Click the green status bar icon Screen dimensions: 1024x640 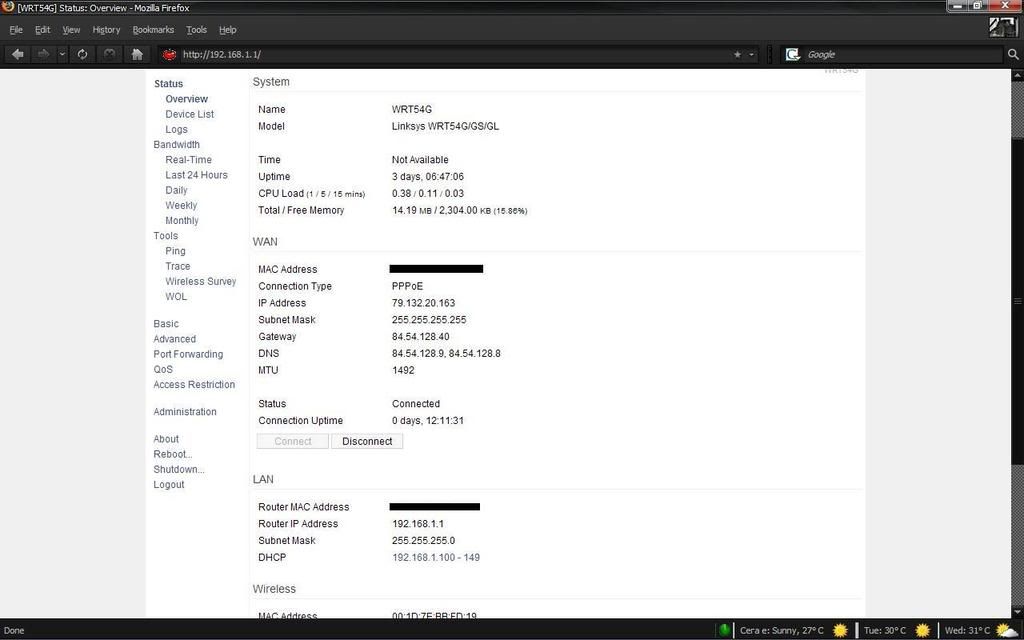(x=724, y=630)
